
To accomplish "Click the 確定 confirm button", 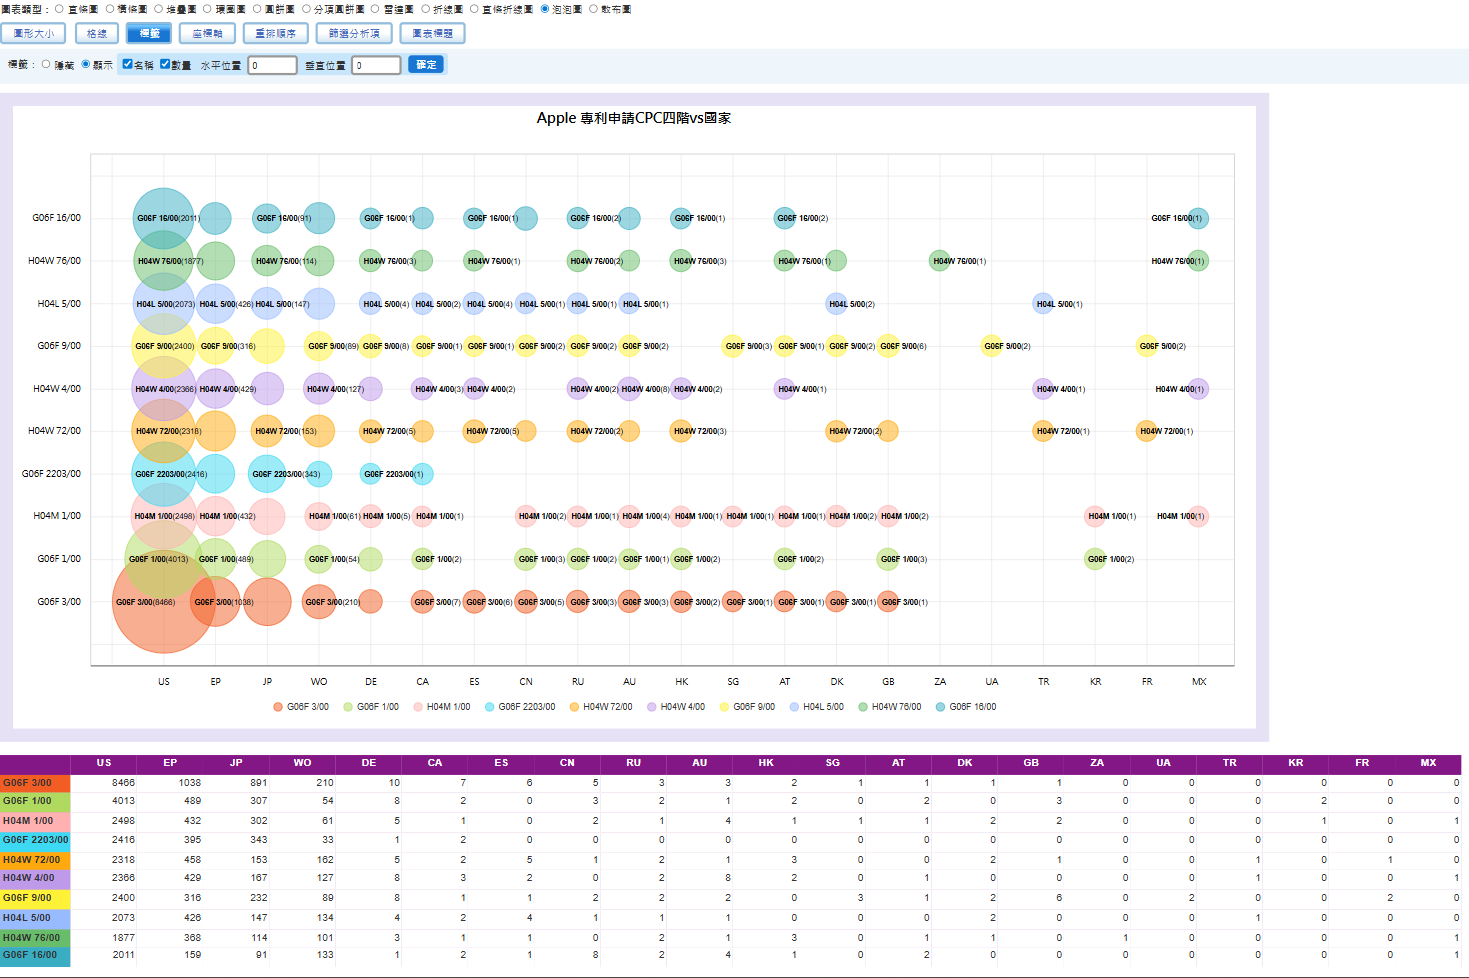I will point(426,64).
